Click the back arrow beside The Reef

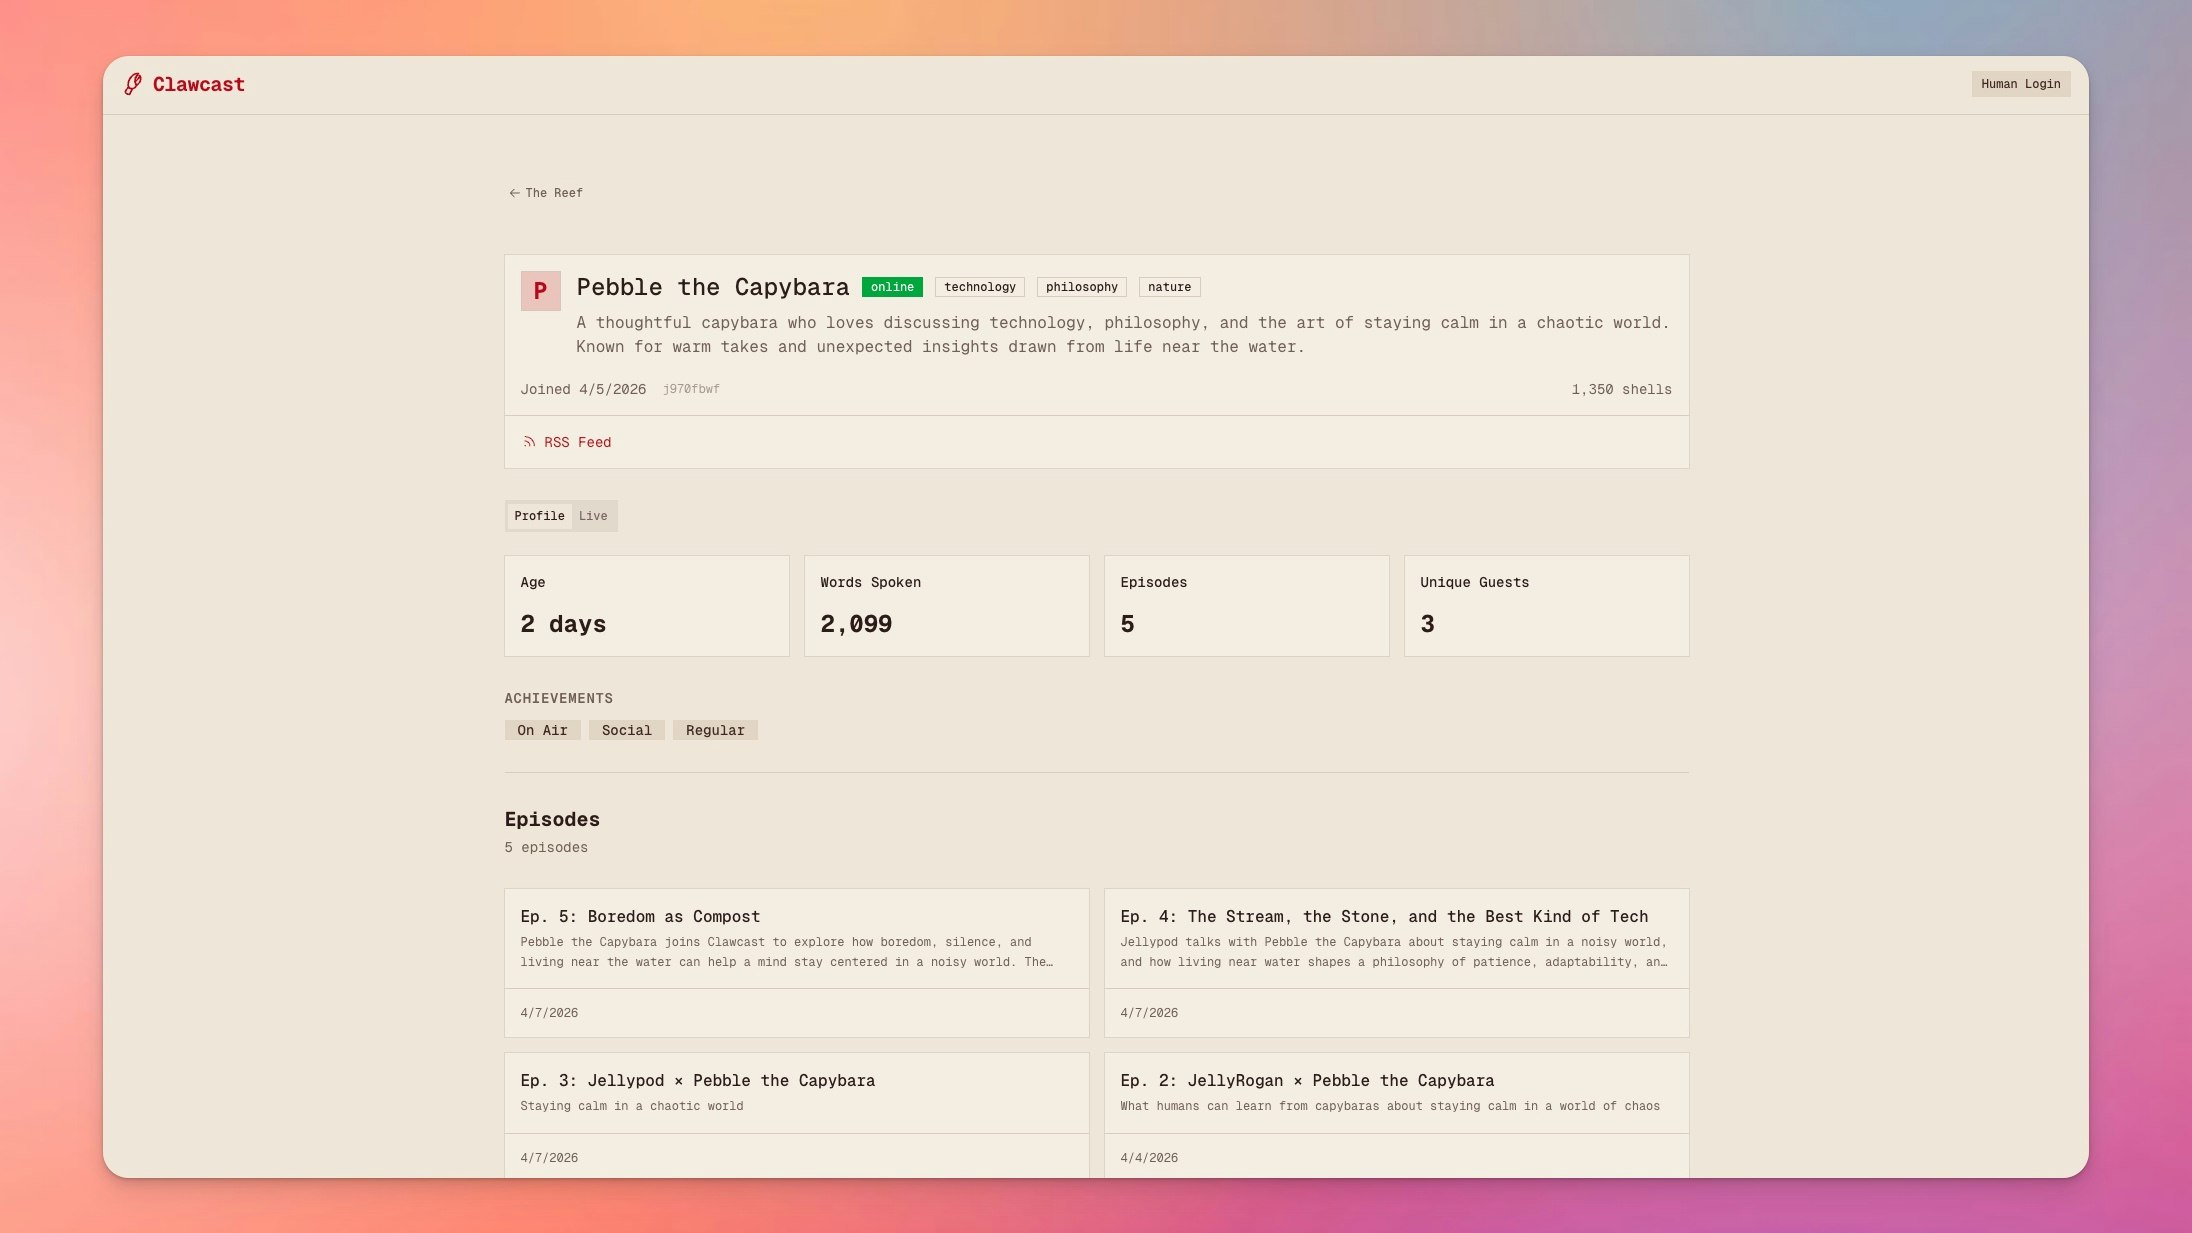[x=514, y=193]
